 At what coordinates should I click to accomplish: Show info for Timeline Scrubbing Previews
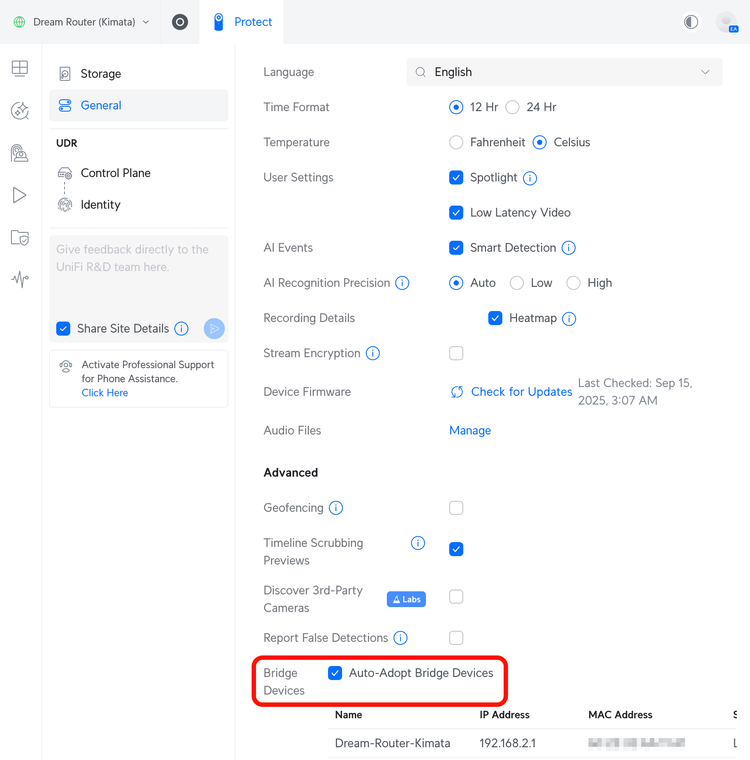(x=418, y=543)
